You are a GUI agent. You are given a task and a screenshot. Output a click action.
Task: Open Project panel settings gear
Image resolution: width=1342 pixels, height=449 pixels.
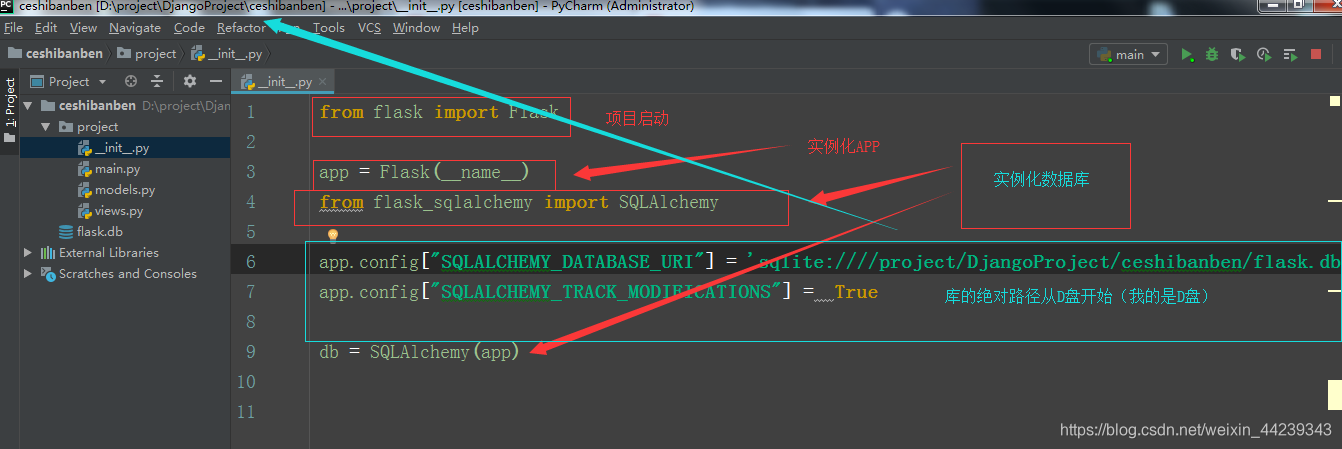(x=190, y=81)
